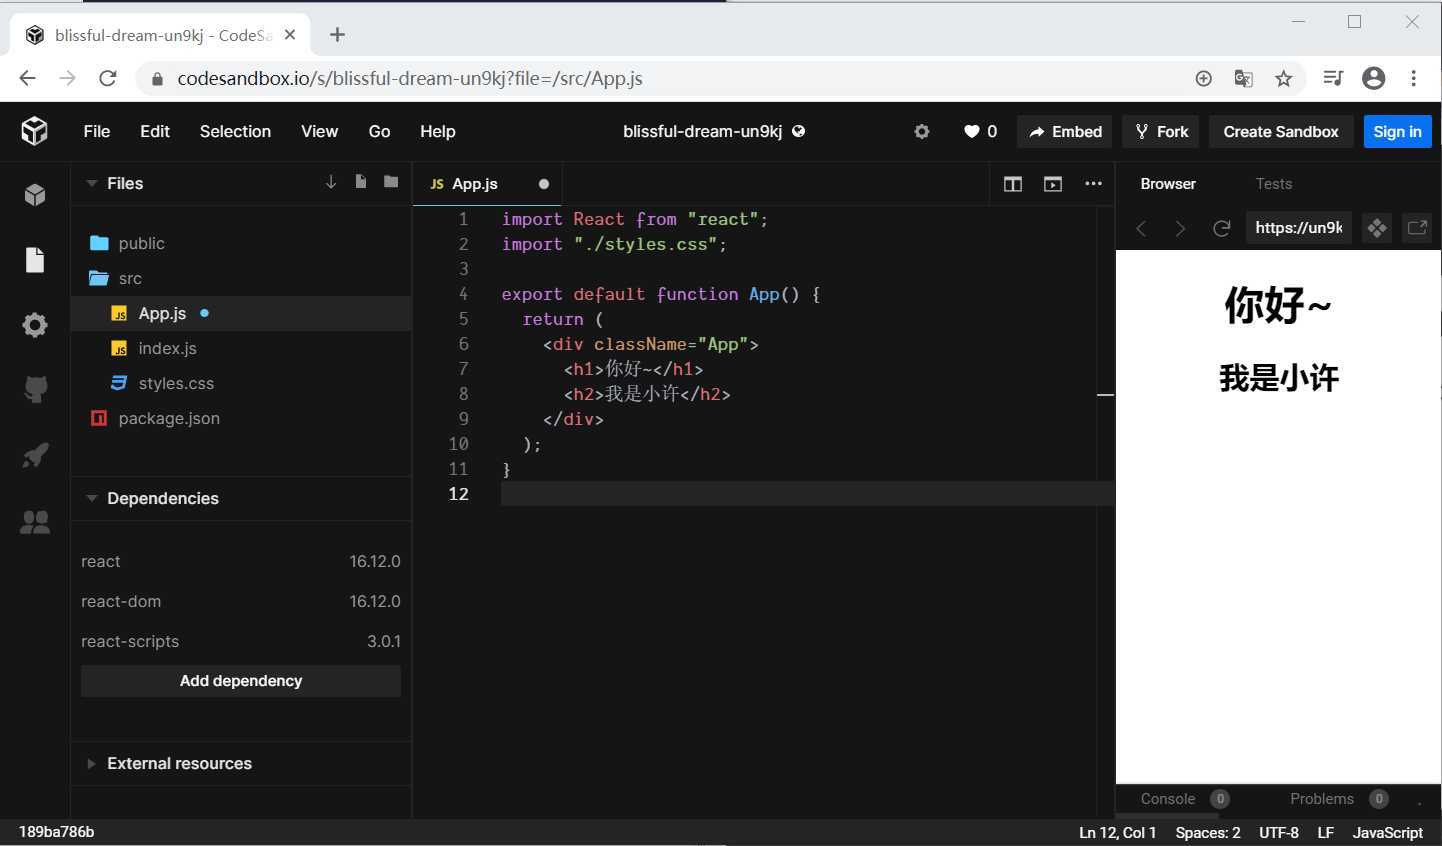
Task: Toggle projection view icon in preview
Action: coord(1377,228)
